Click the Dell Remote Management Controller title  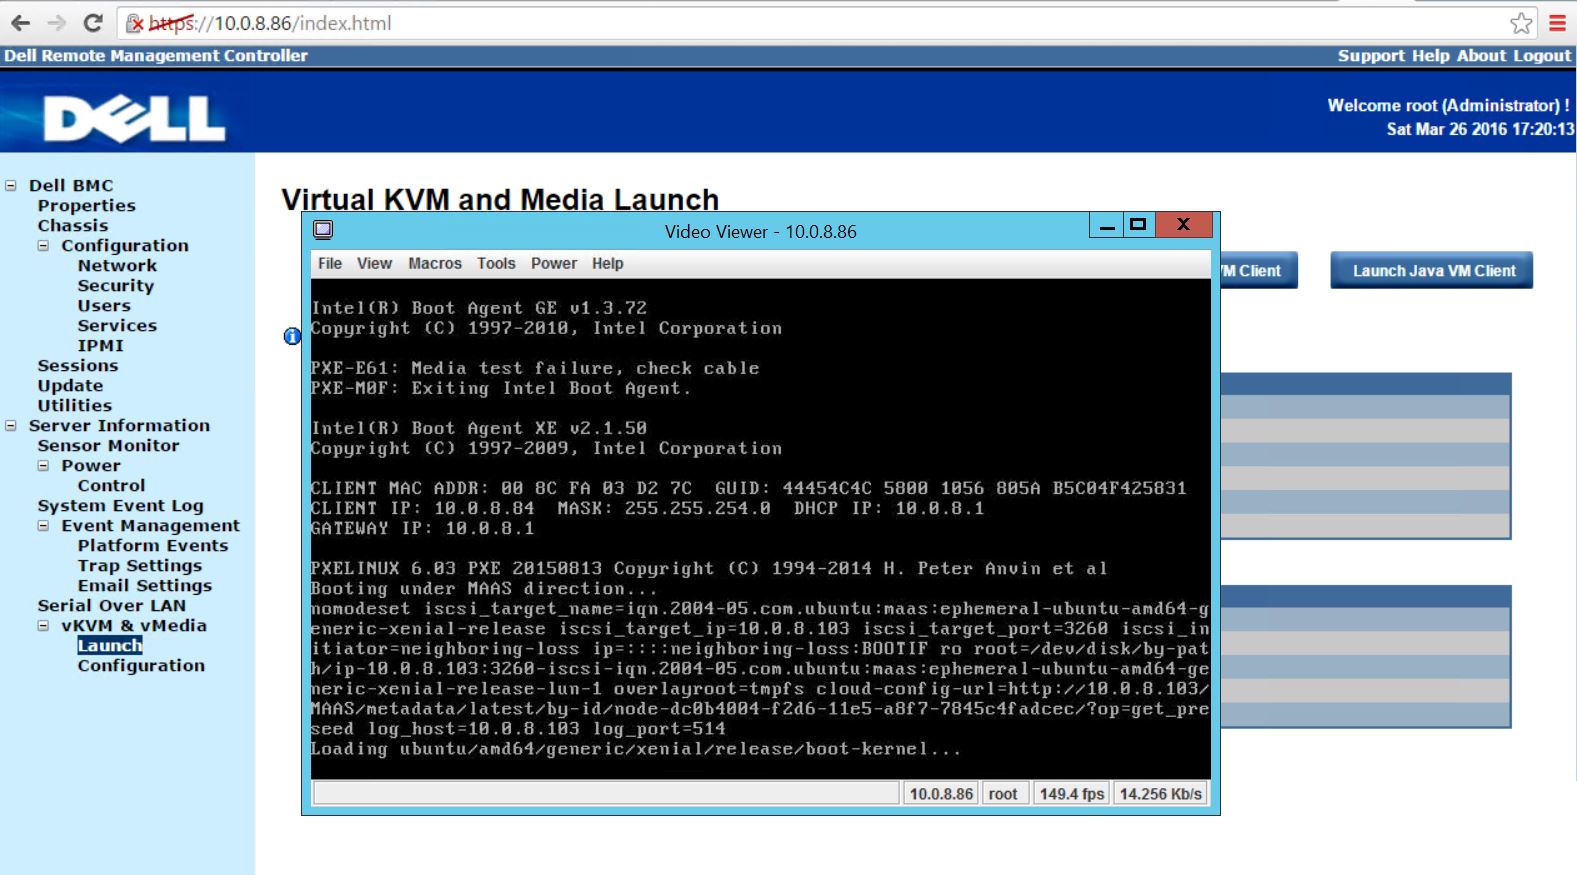(x=156, y=56)
